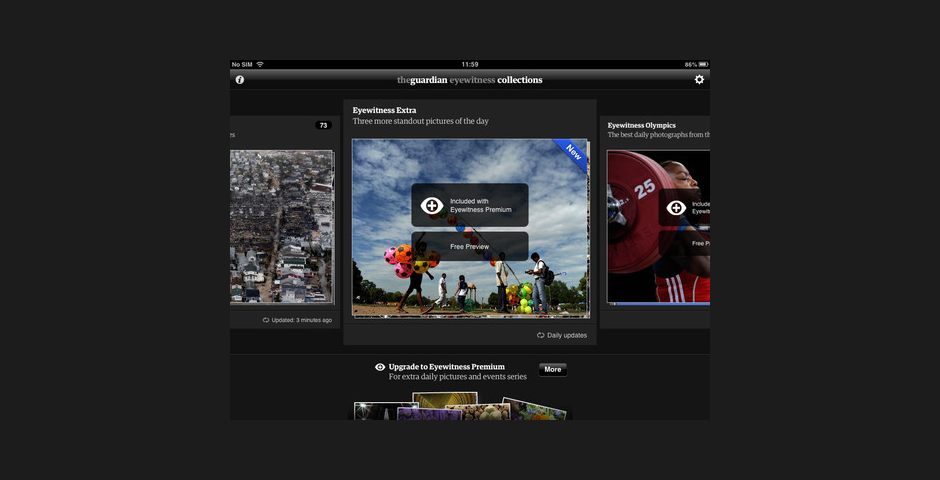Screen dimensions: 940x480
Task: Open the settings gear icon
Action: (x=699, y=80)
